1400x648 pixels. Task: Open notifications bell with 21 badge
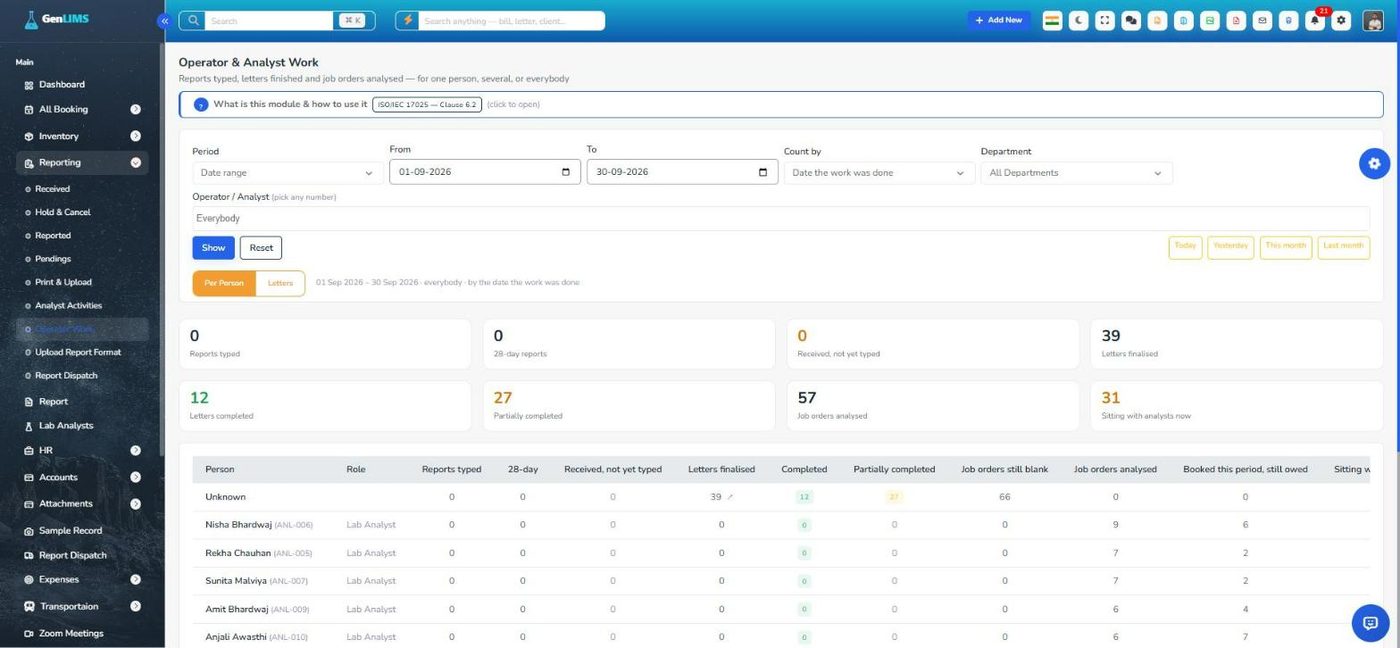(x=1316, y=20)
